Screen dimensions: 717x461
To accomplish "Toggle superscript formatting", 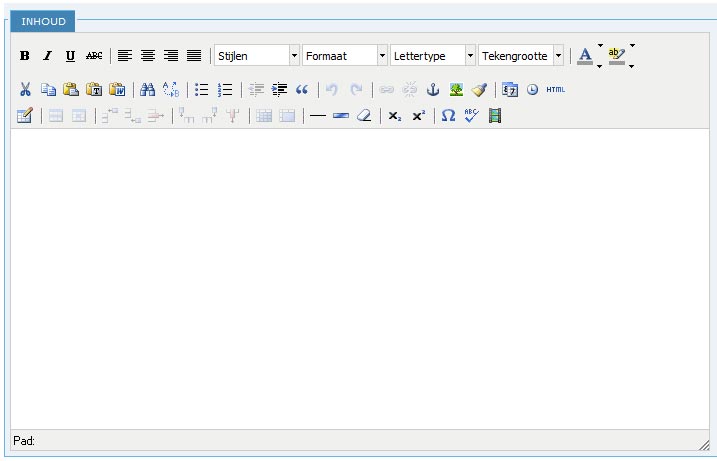I will pyautogui.click(x=418, y=116).
